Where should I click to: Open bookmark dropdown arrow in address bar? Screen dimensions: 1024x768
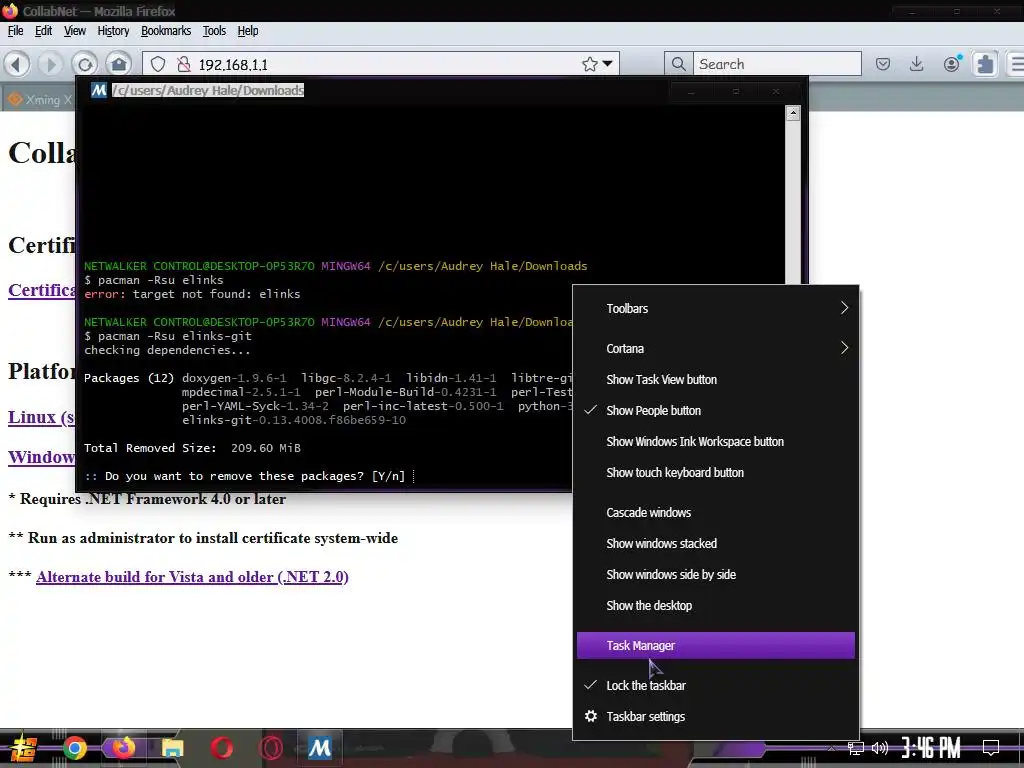pyautogui.click(x=608, y=64)
